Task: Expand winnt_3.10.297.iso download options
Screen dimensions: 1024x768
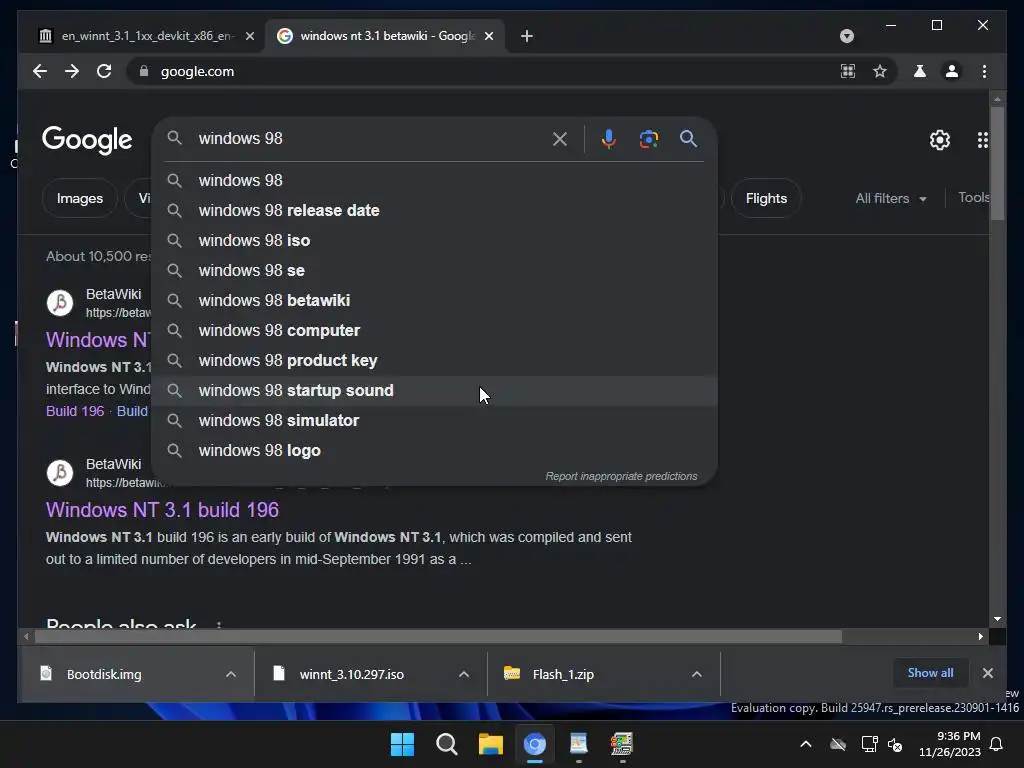Action: pyautogui.click(x=464, y=674)
